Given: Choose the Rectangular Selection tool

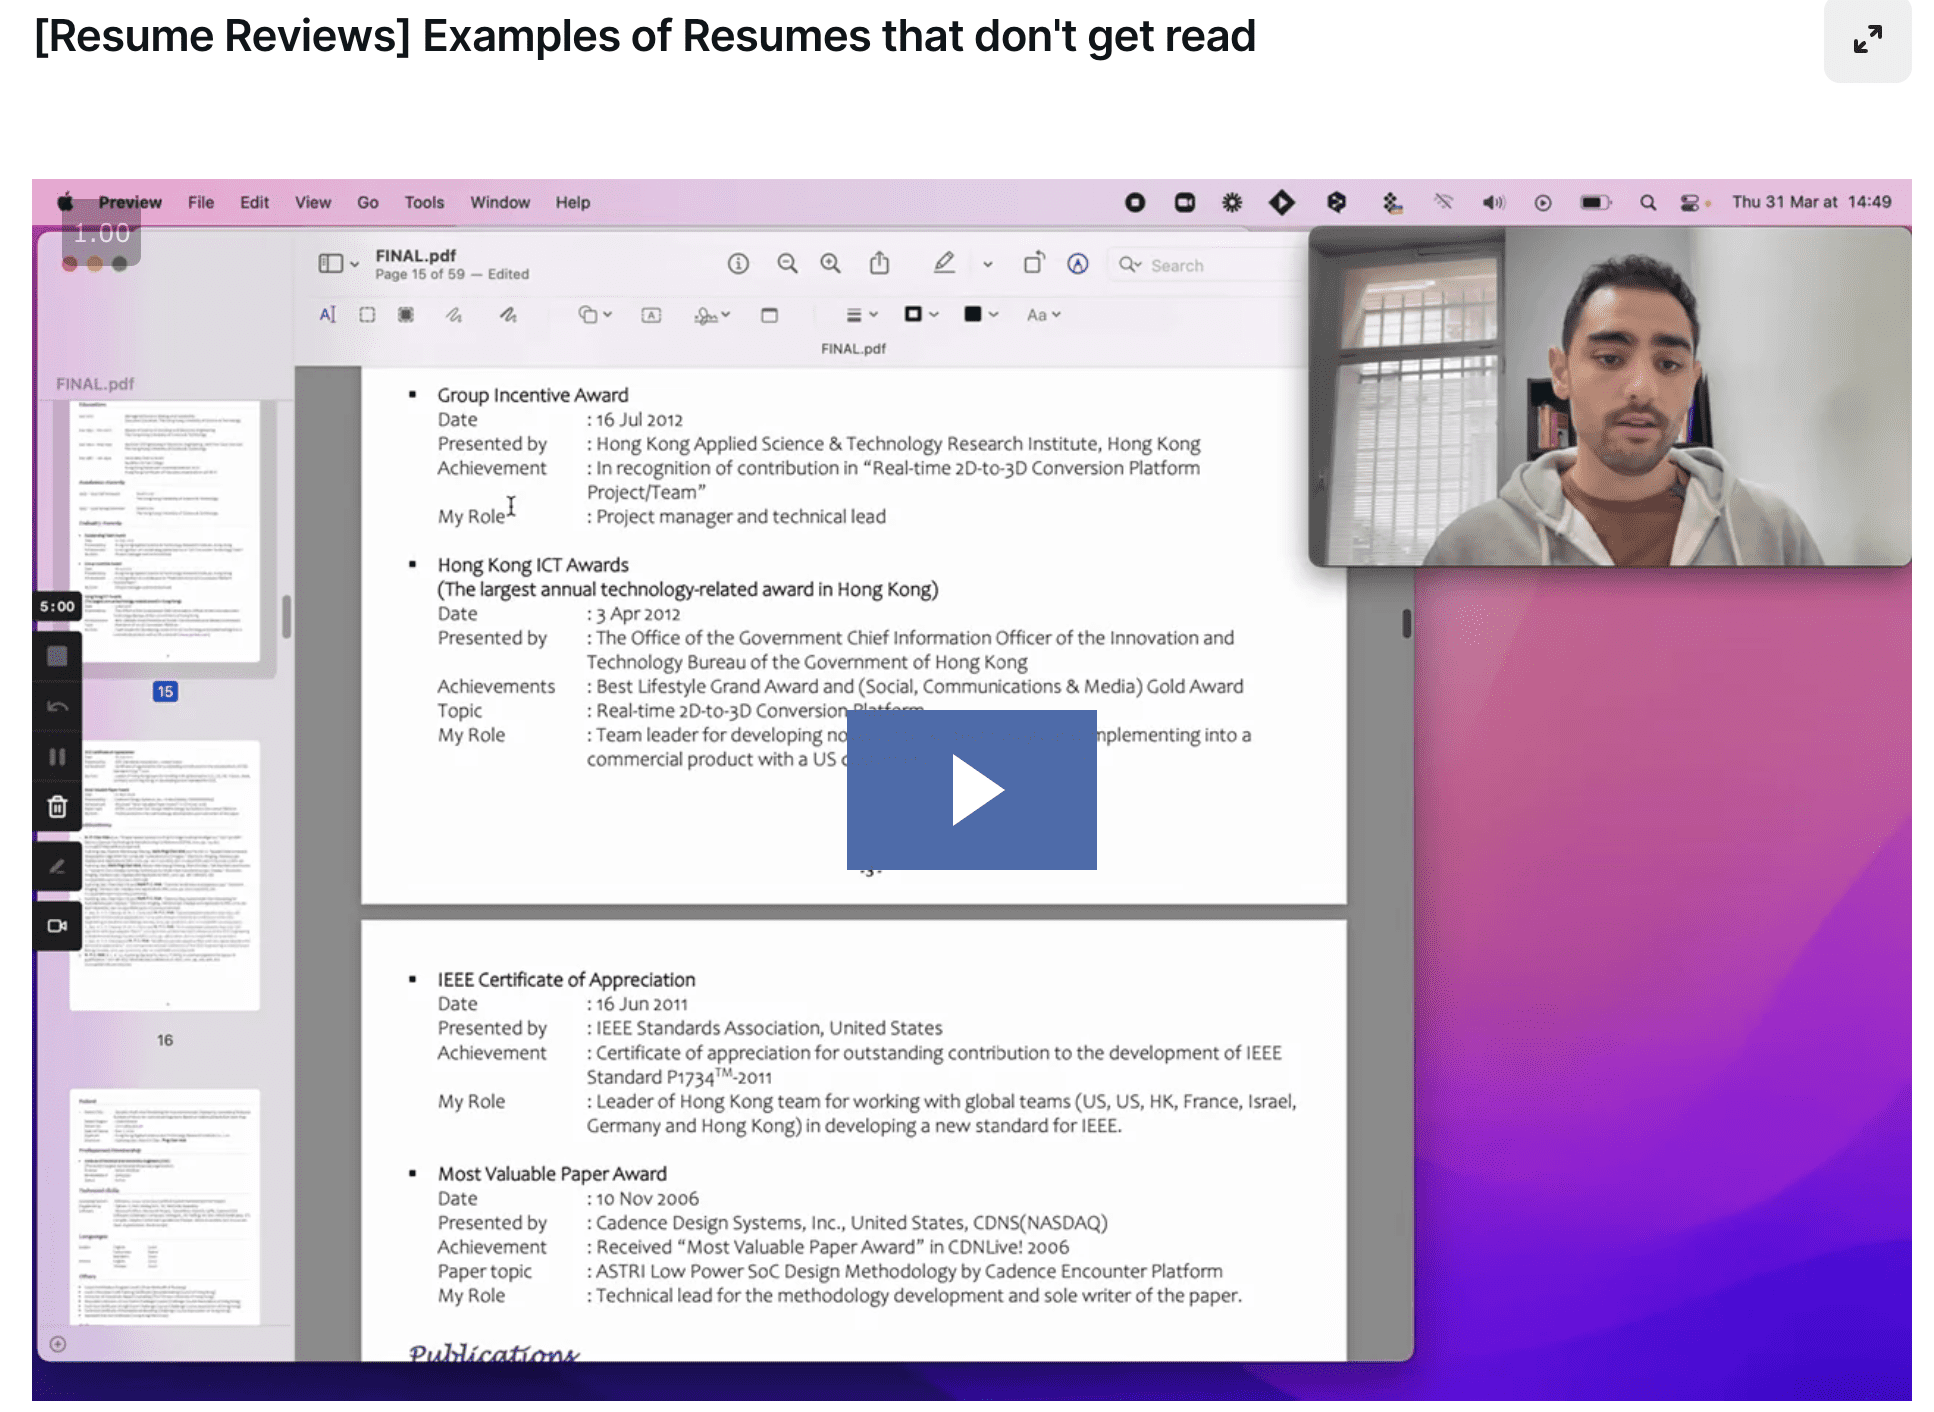Looking at the screenshot, I should pyautogui.click(x=367, y=315).
